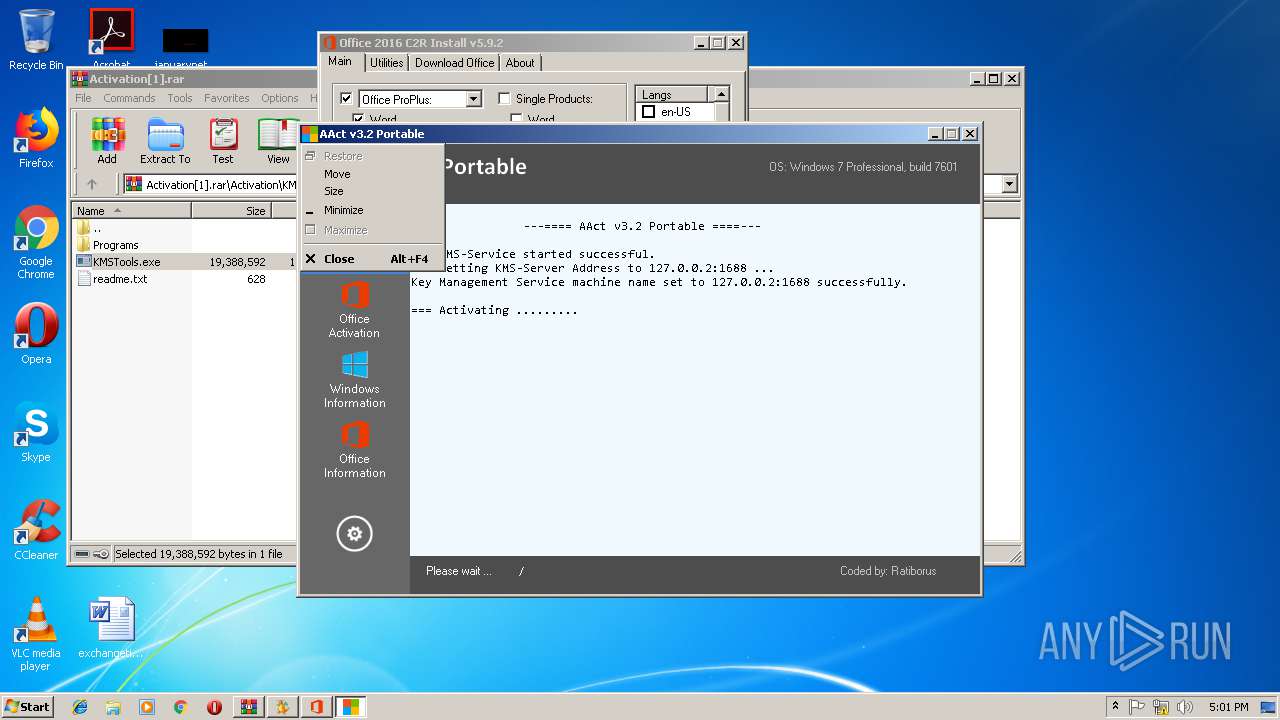The height and width of the screenshot is (720, 1280).
Task: Select Office Activation in AAct sidebar
Action: tap(354, 310)
